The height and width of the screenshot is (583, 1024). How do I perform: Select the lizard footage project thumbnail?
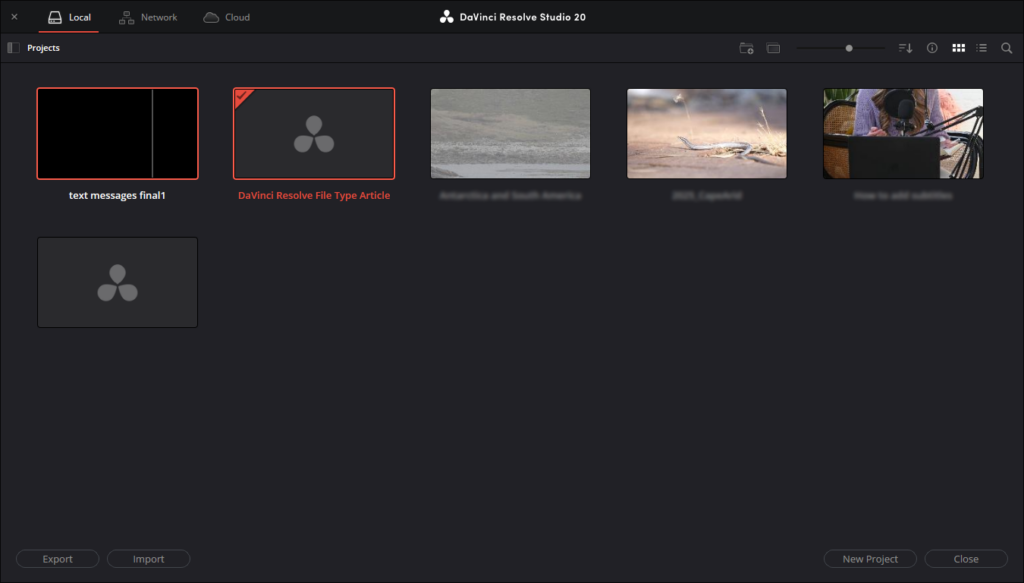(x=707, y=133)
